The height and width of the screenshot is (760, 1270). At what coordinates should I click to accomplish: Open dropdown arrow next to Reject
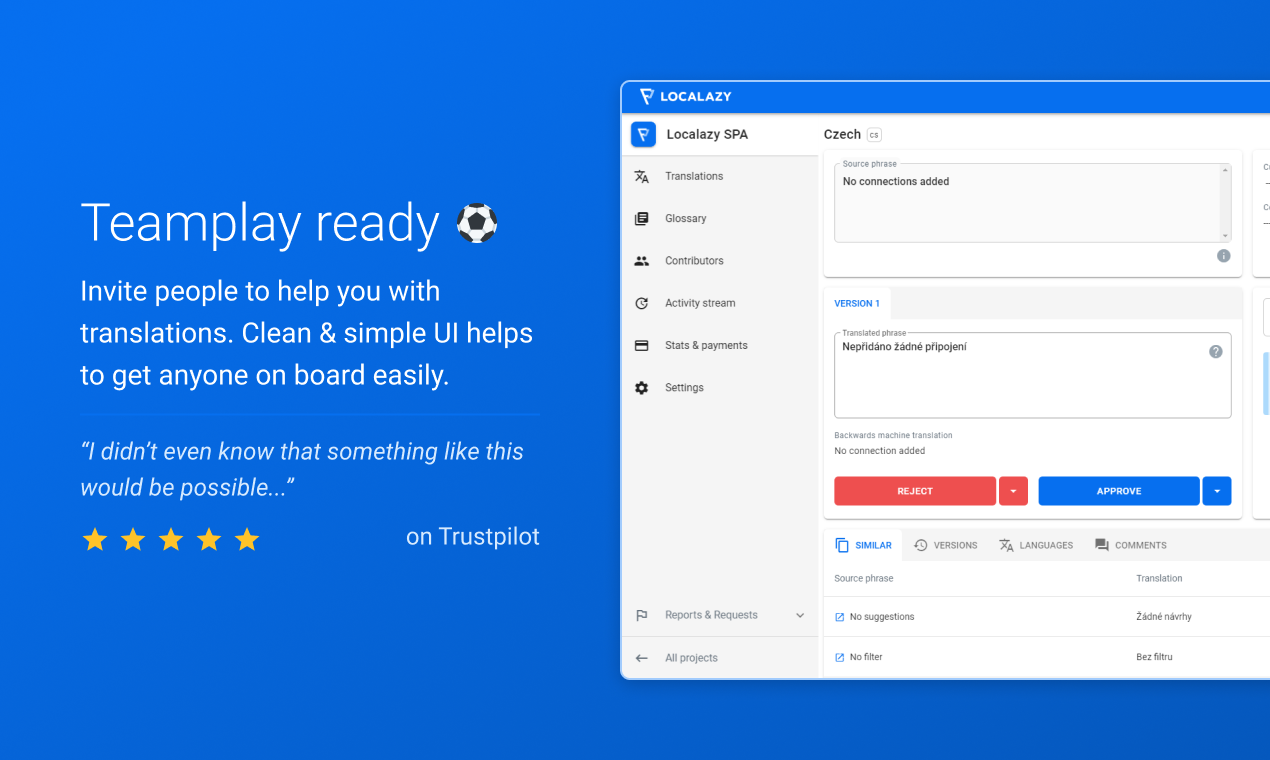tap(1013, 491)
